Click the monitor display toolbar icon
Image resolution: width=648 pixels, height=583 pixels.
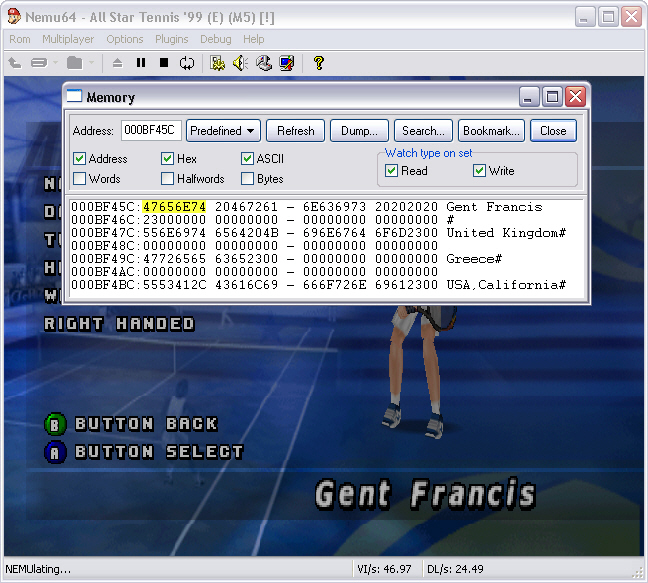click(x=287, y=63)
